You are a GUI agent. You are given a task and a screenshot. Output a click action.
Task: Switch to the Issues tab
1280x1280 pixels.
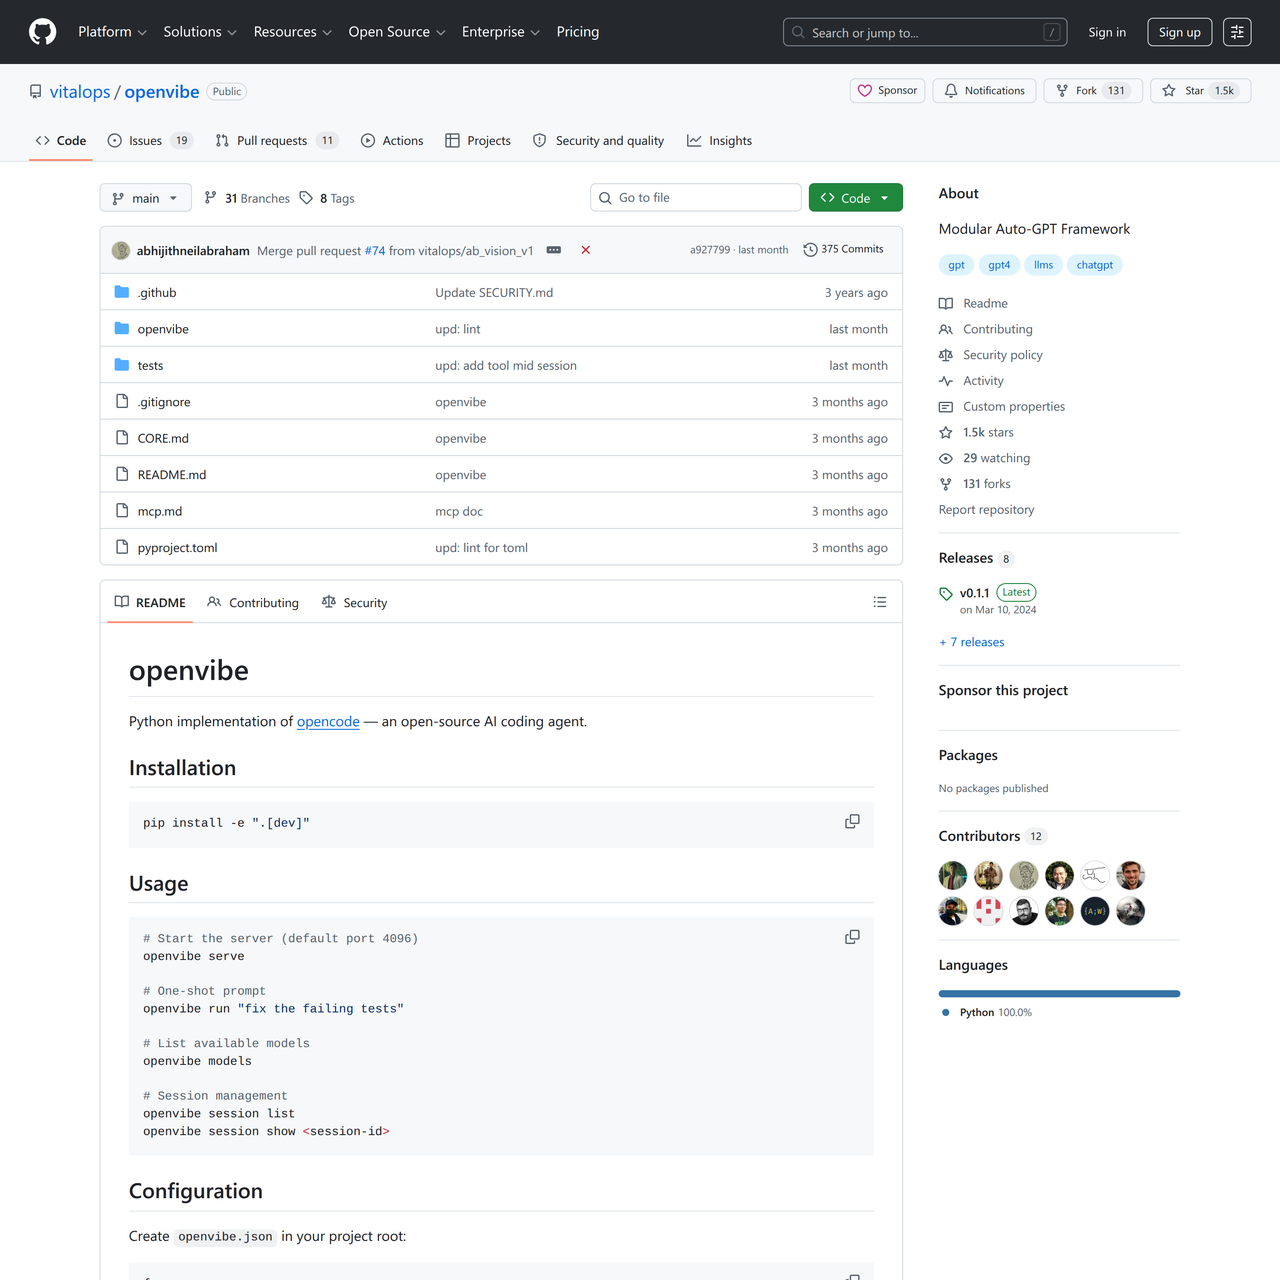pyautogui.click(x=150, y=141)
